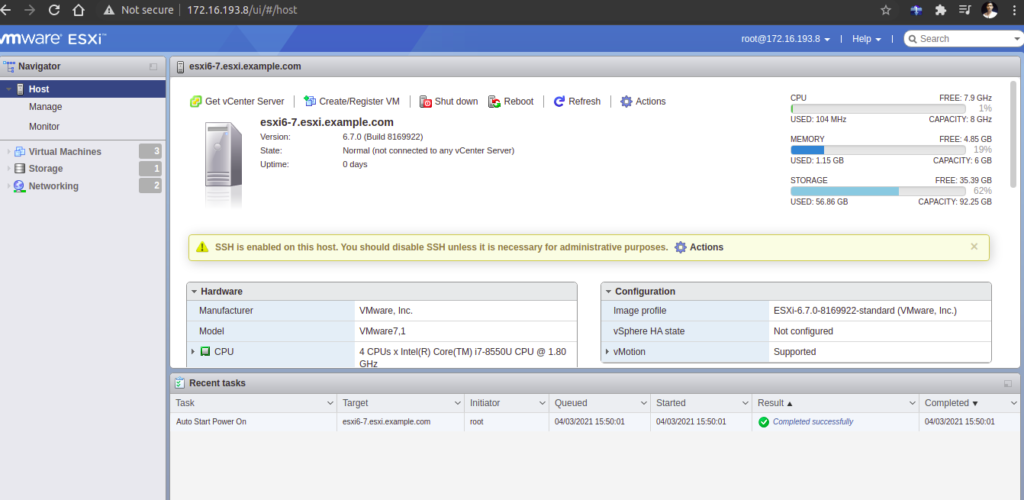Click the Networking count badge 2
Viewport: 1024px width, 500px height.
150,186
